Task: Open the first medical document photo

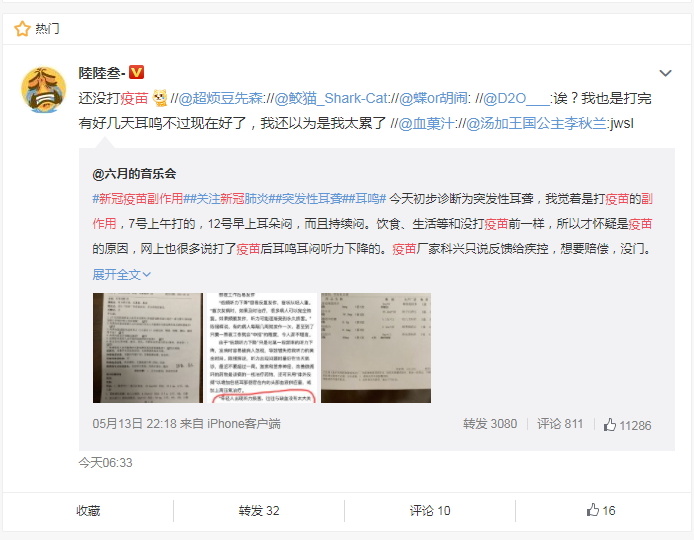Action: tap(148, 347)
